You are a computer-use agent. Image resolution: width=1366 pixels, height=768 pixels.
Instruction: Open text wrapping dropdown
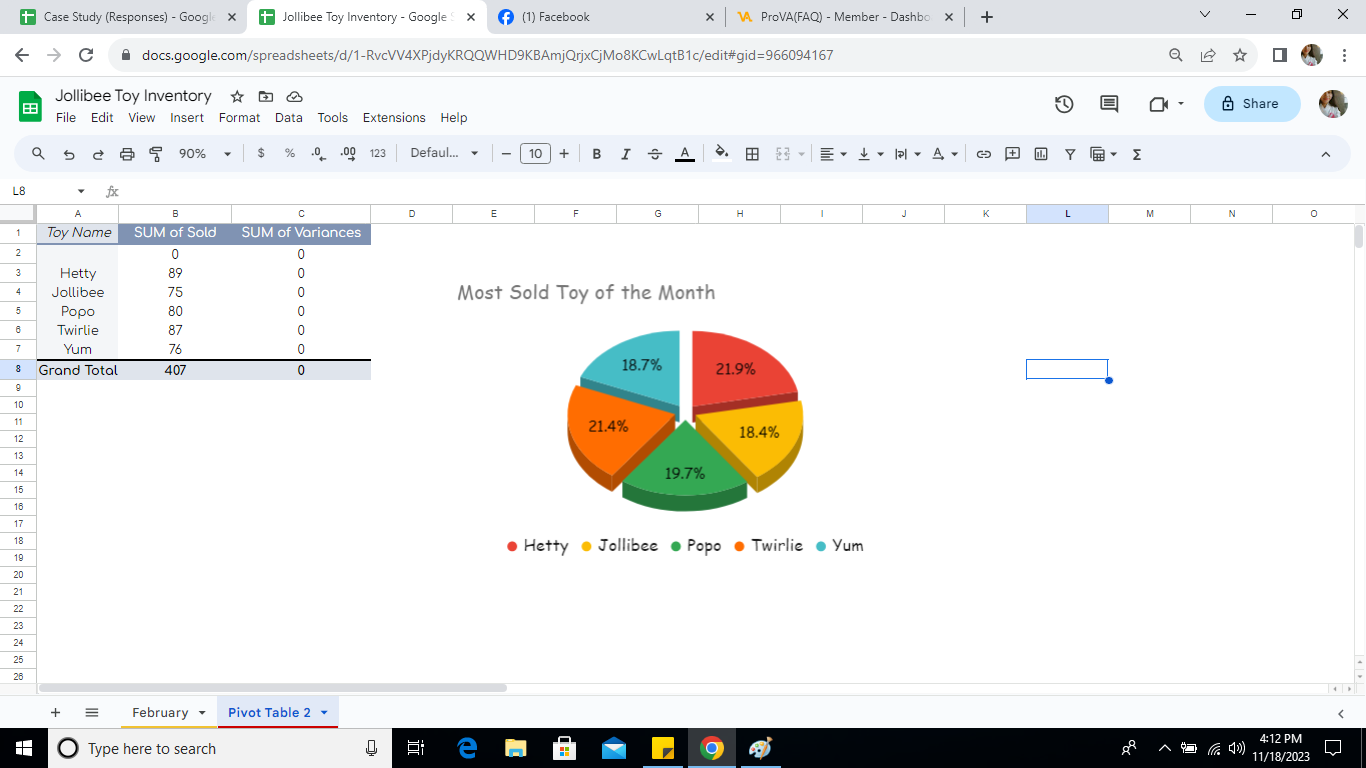point(908,154)
